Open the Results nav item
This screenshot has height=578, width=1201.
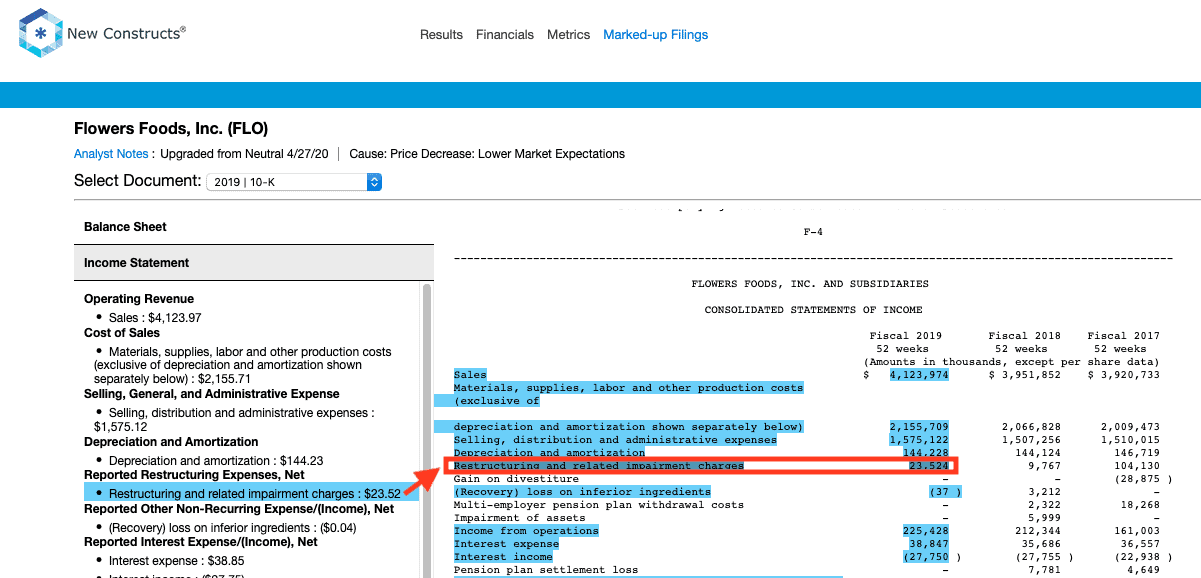click(x=441, y=35)
